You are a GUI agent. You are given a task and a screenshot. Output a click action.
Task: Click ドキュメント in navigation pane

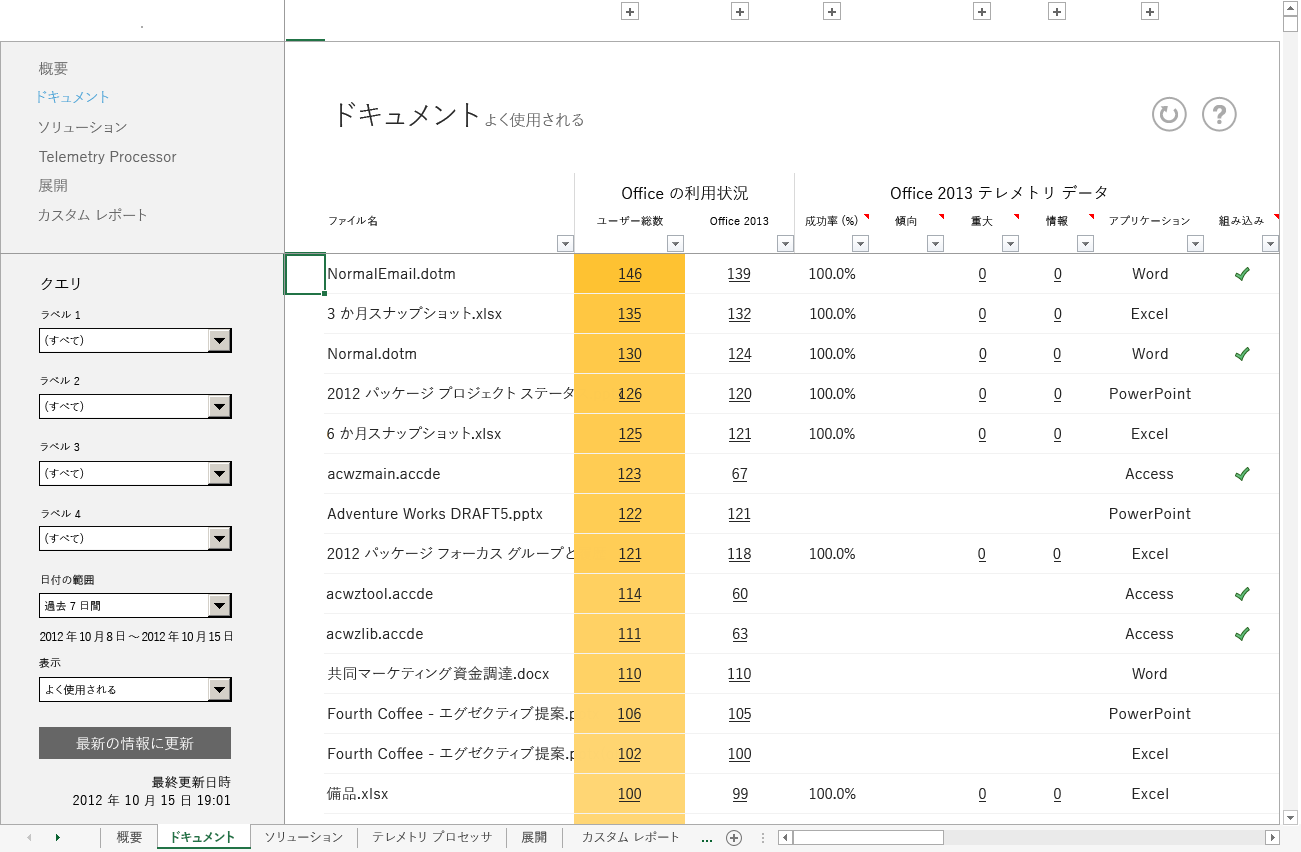[x=72, y=97]
